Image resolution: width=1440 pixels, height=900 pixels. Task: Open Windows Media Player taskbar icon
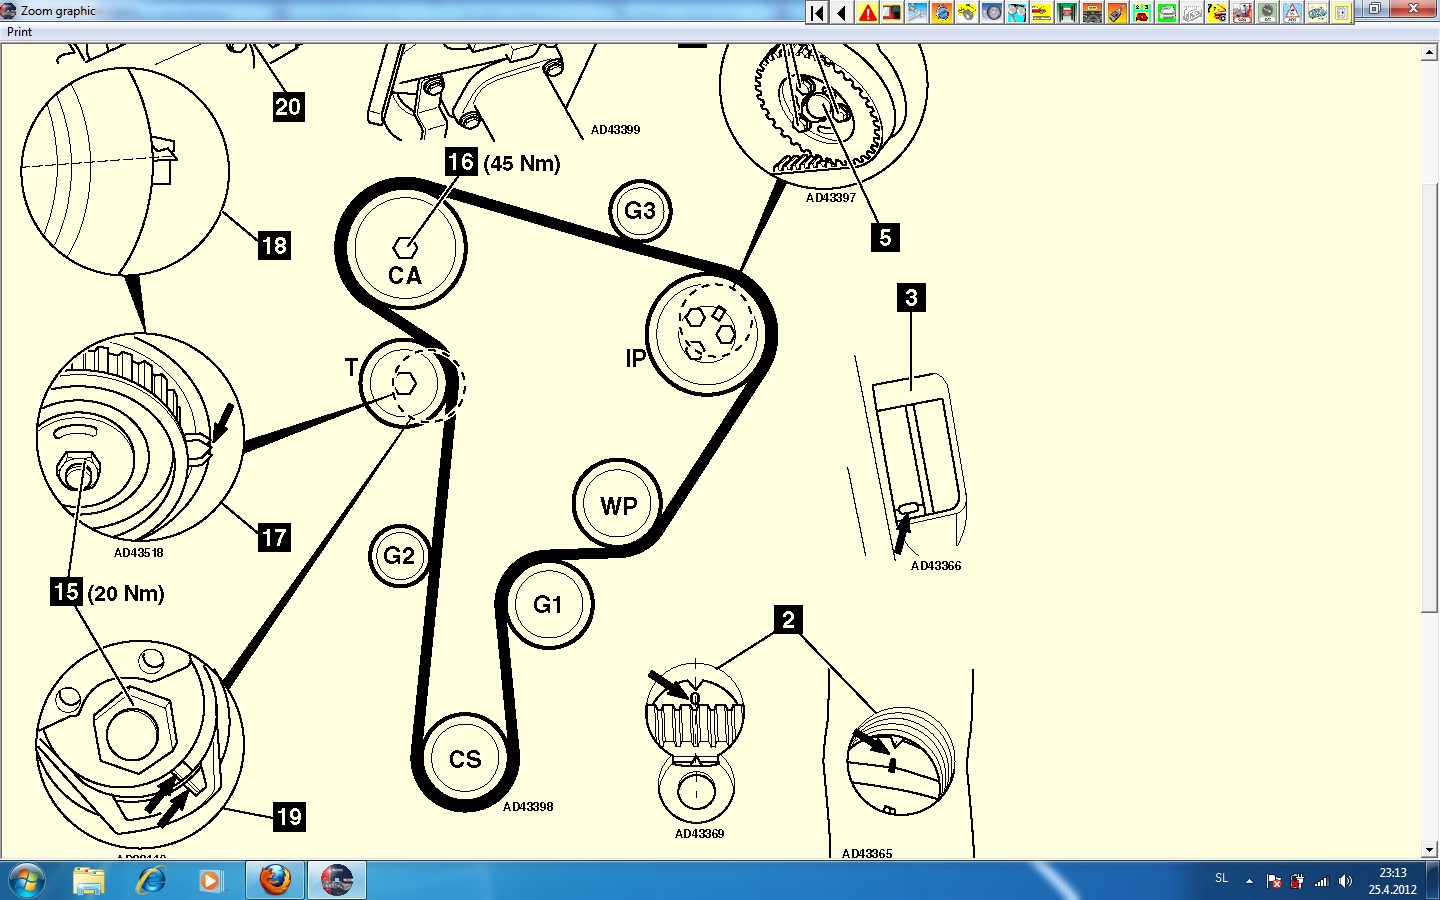pyautogui.click(x=210, y=881)
